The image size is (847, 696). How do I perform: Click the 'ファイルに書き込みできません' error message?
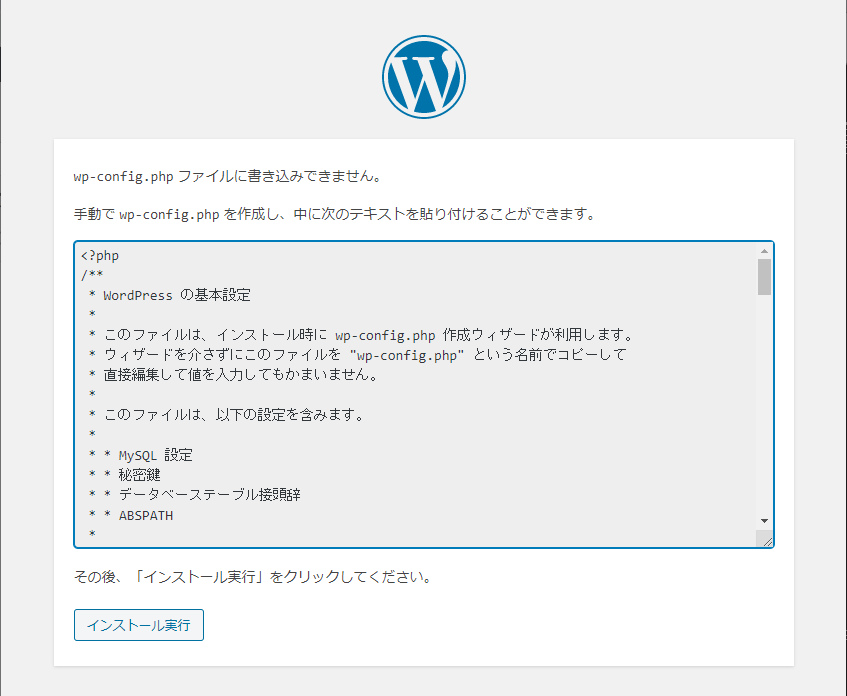tap(228, 176)
